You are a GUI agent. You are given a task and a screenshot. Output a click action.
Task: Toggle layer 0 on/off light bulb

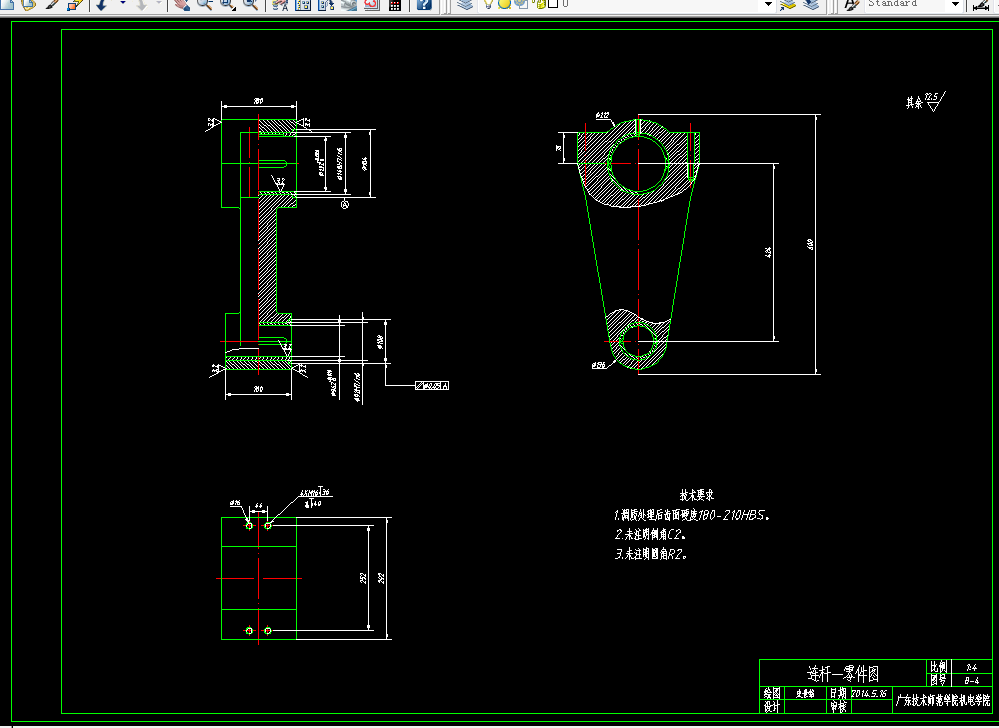[487, 4]
